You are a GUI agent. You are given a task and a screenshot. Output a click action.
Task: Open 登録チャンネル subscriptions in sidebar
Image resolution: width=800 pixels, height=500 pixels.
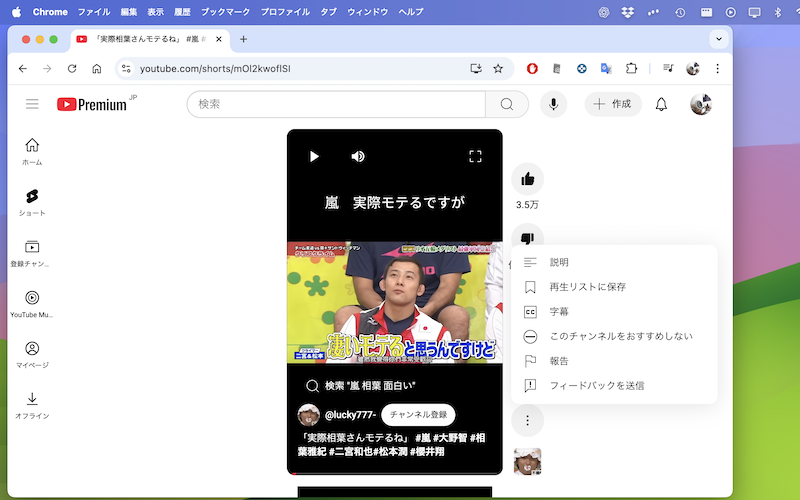pos(32,254)
